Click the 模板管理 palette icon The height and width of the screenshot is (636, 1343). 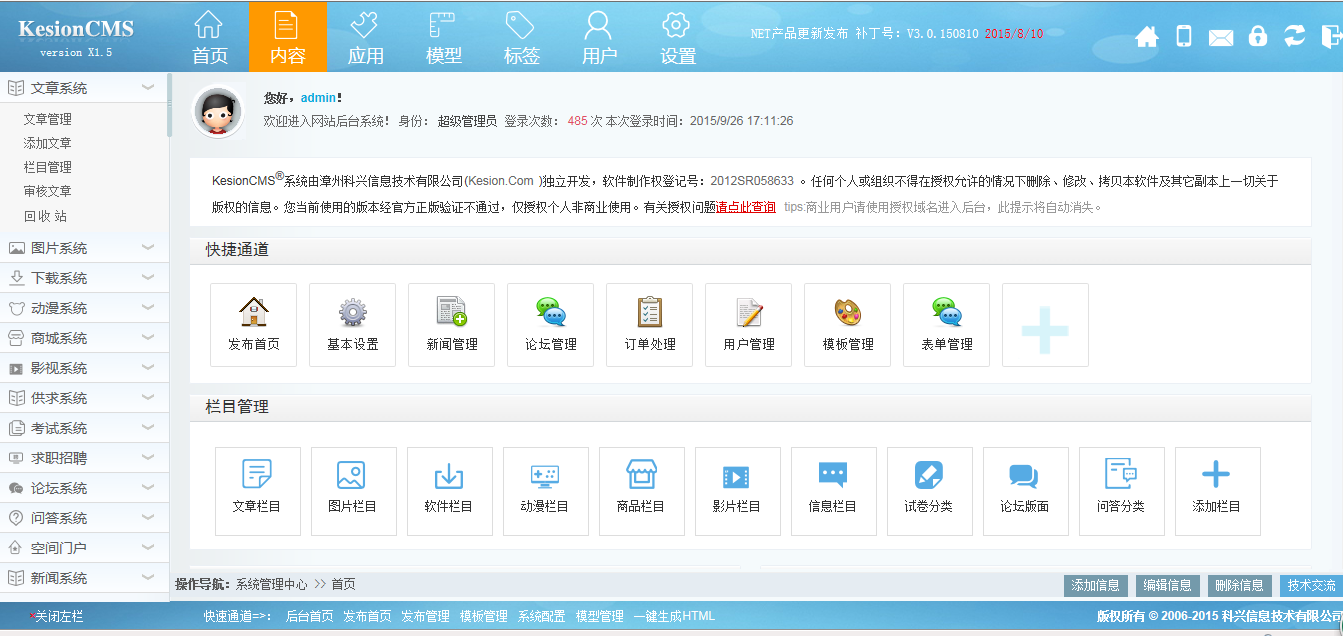[847, 324]
